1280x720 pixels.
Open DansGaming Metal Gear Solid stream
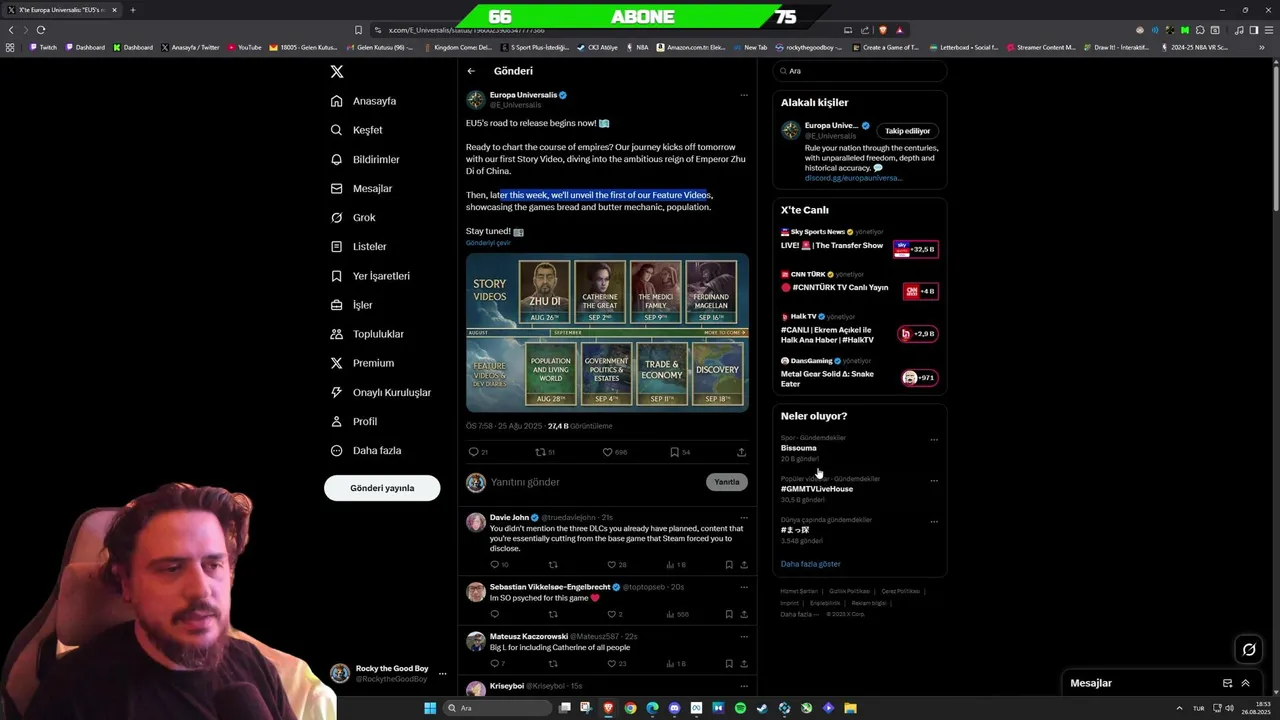(860, 373)
